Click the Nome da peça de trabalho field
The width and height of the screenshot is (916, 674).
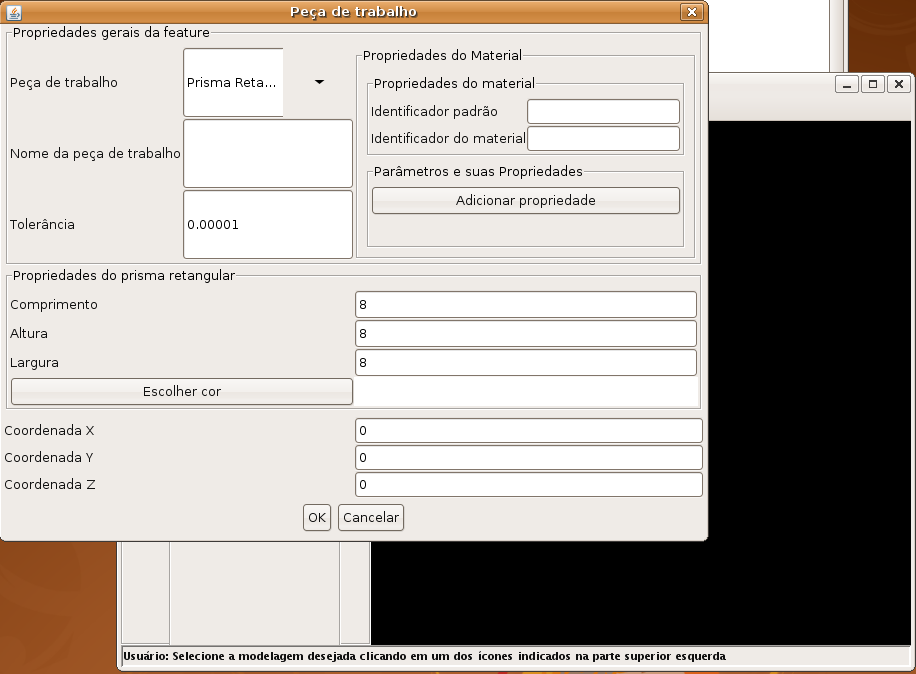click(x=267, y=153)
